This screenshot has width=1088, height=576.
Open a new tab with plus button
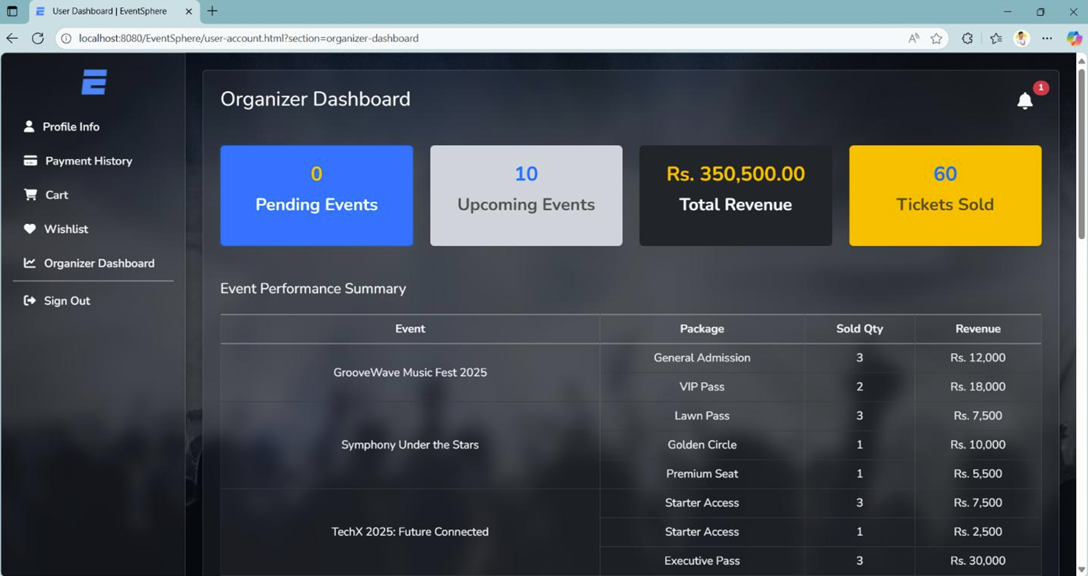pos(212,11)
